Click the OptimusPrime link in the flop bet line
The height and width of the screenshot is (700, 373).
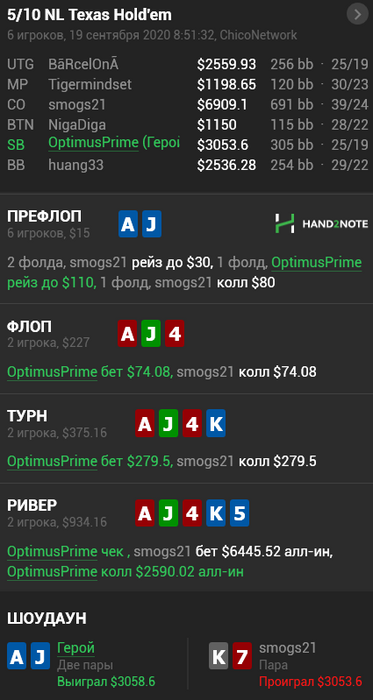[52, 372]
